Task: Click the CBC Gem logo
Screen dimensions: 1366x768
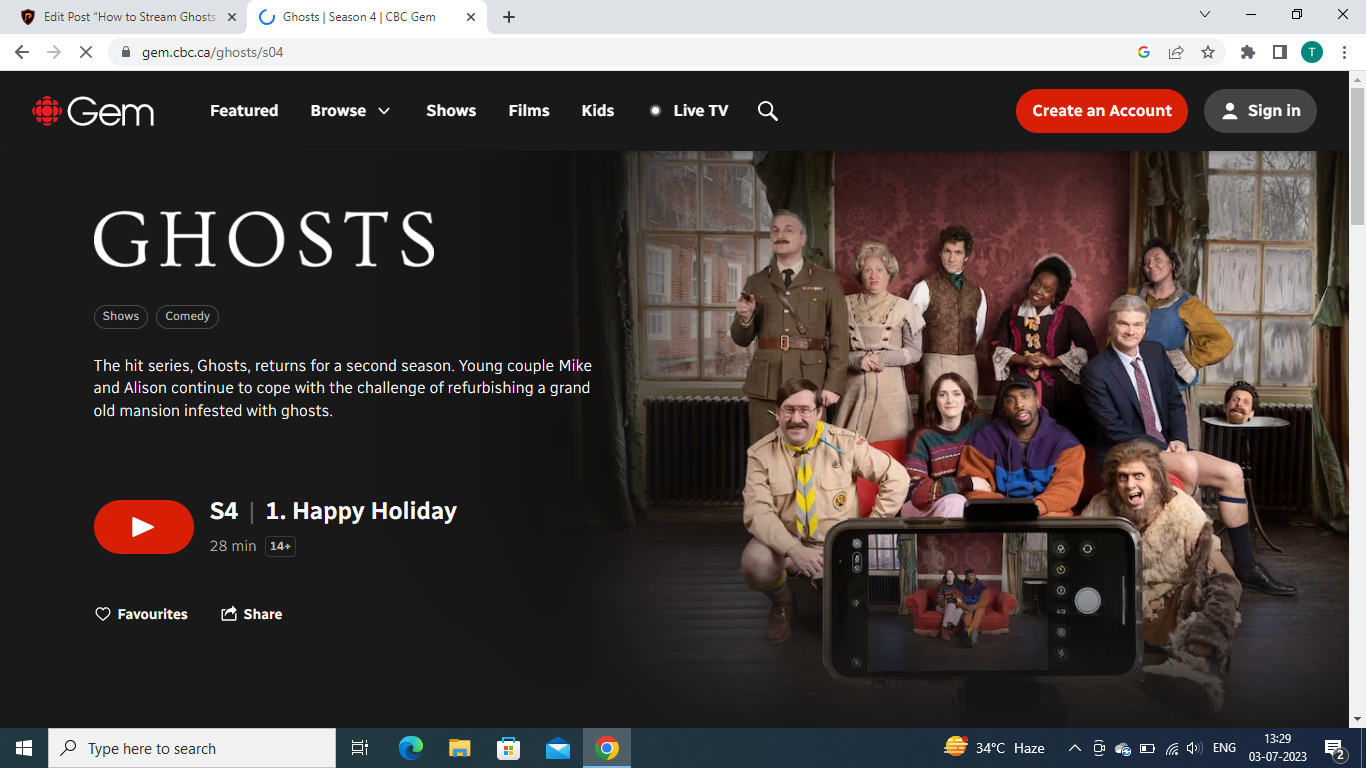Action: (93, 111)
